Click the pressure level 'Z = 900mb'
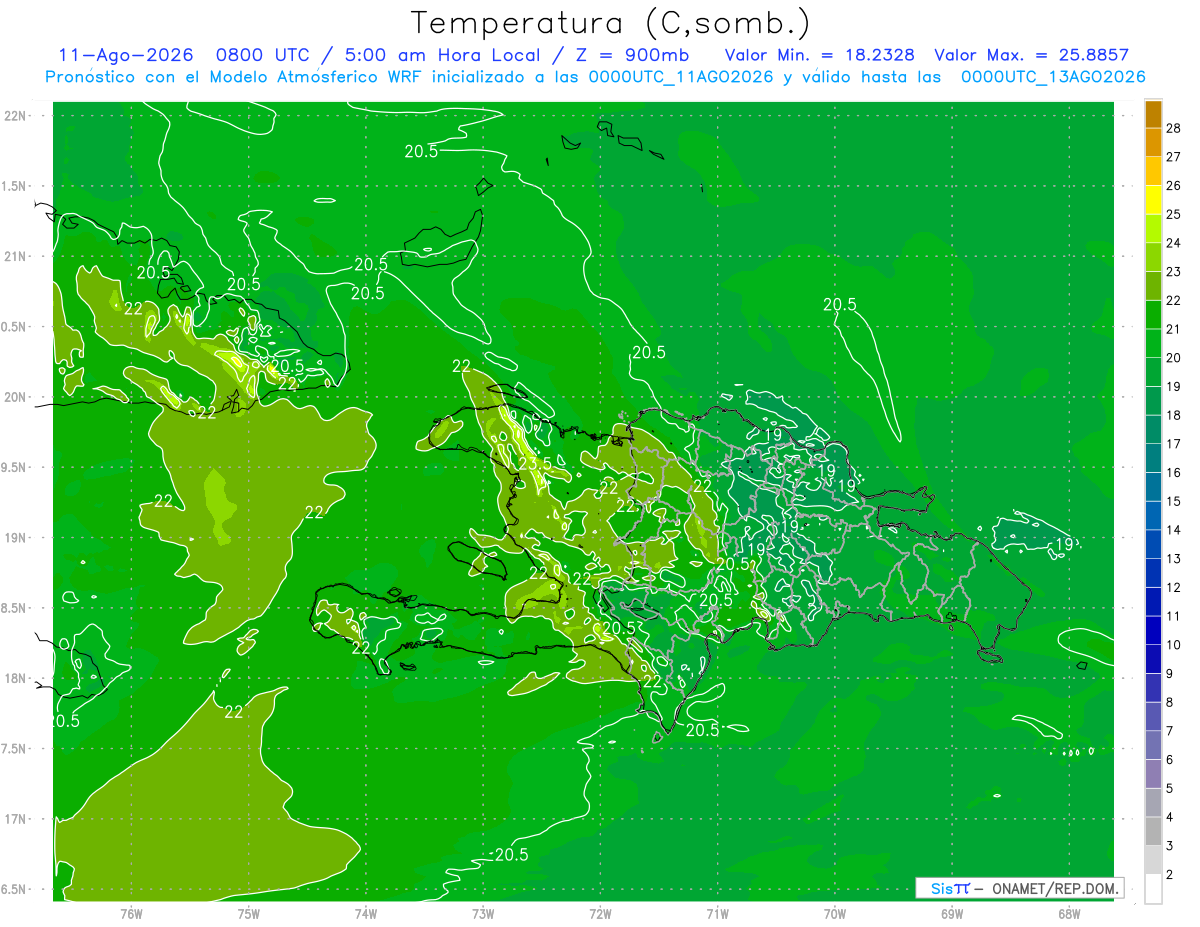Image resolution: width=1200 pixels, height=927 pixels. point(633,55)
